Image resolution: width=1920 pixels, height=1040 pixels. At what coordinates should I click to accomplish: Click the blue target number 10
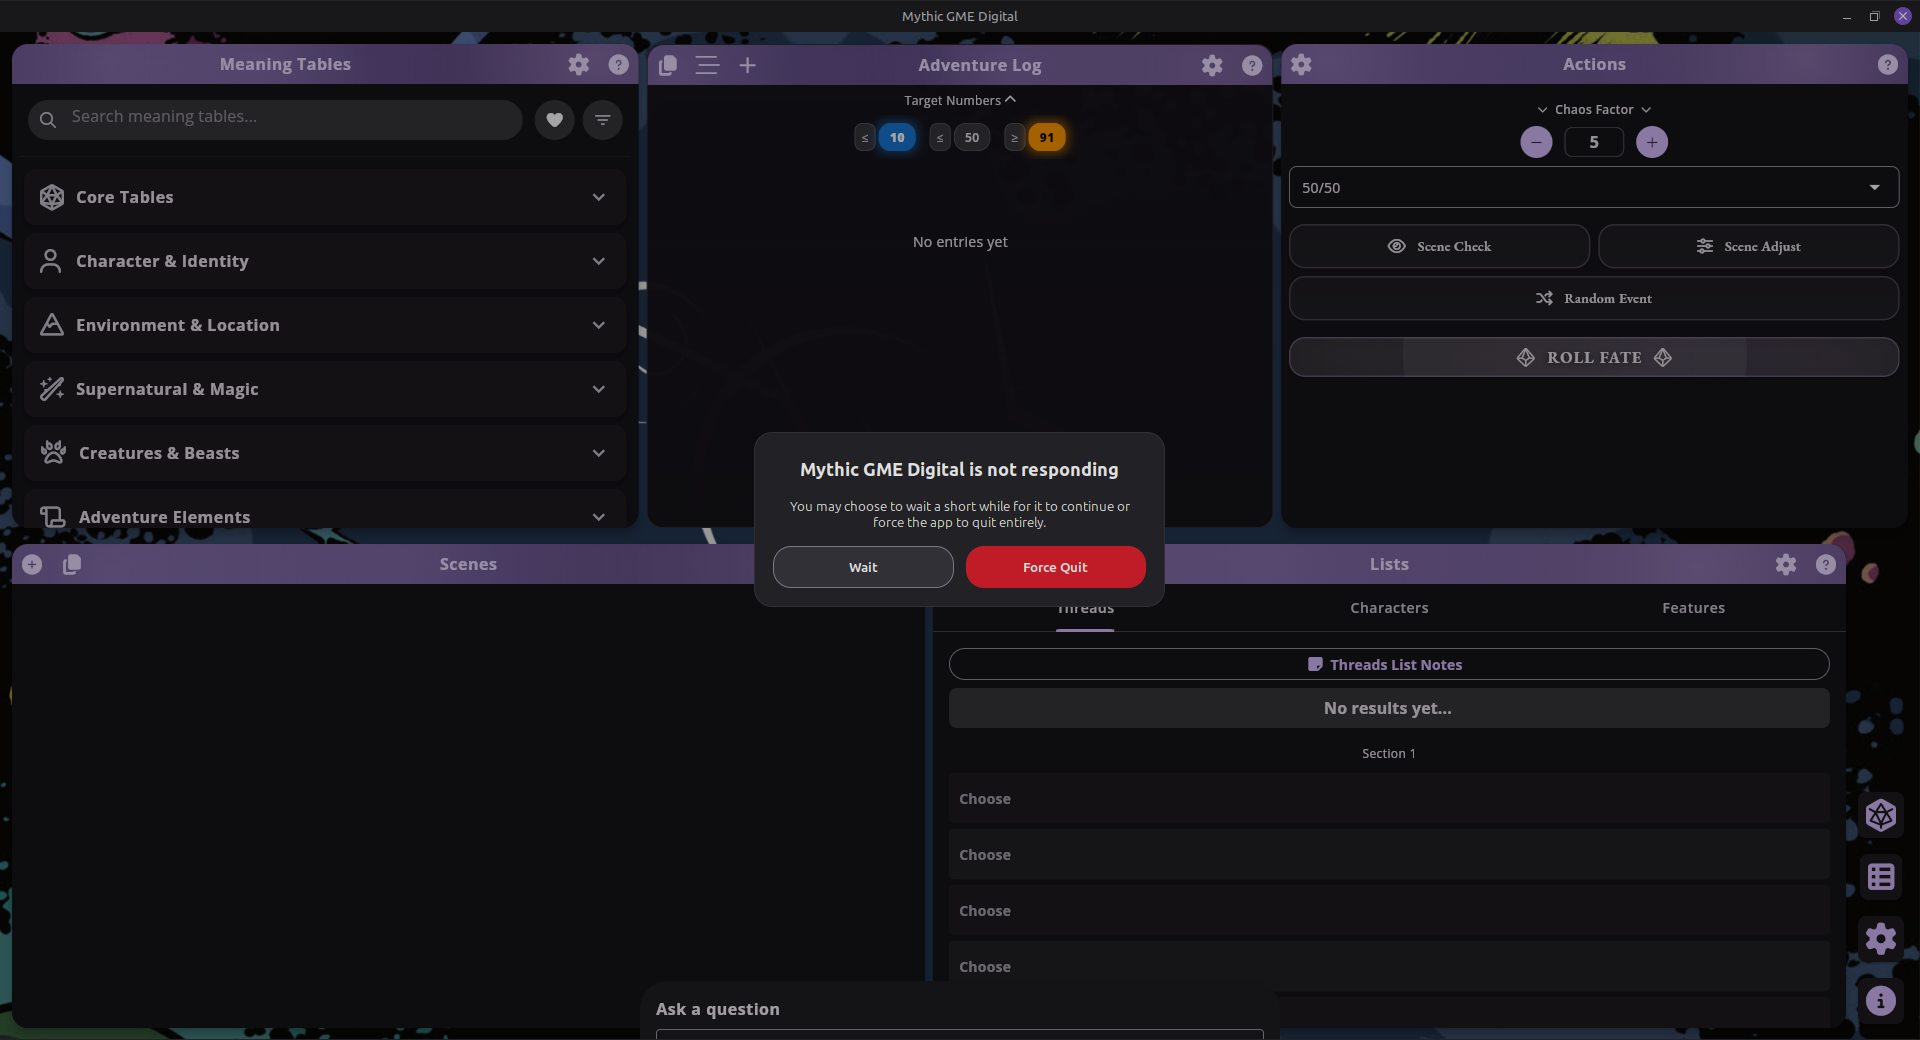(x=897, y=138)
